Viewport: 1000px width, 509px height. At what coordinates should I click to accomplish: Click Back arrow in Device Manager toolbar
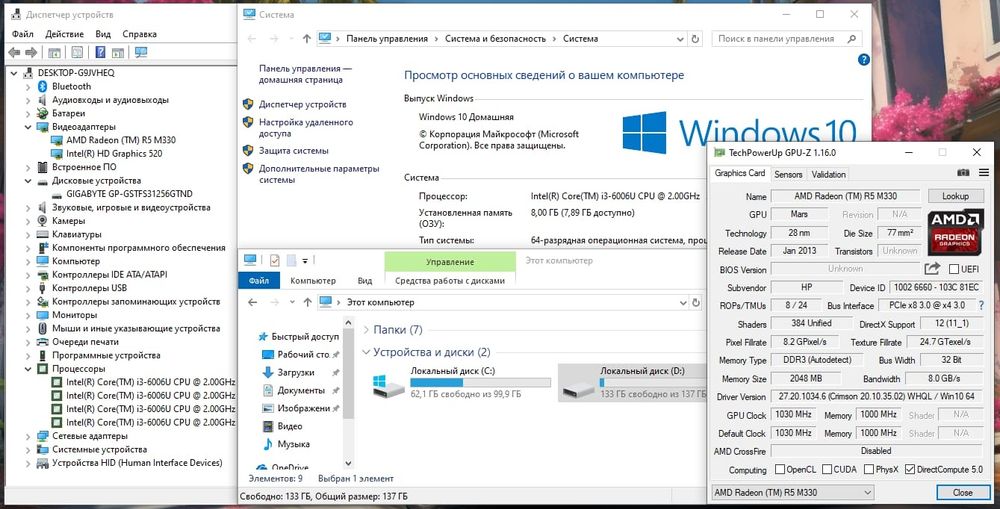[15, 52]
